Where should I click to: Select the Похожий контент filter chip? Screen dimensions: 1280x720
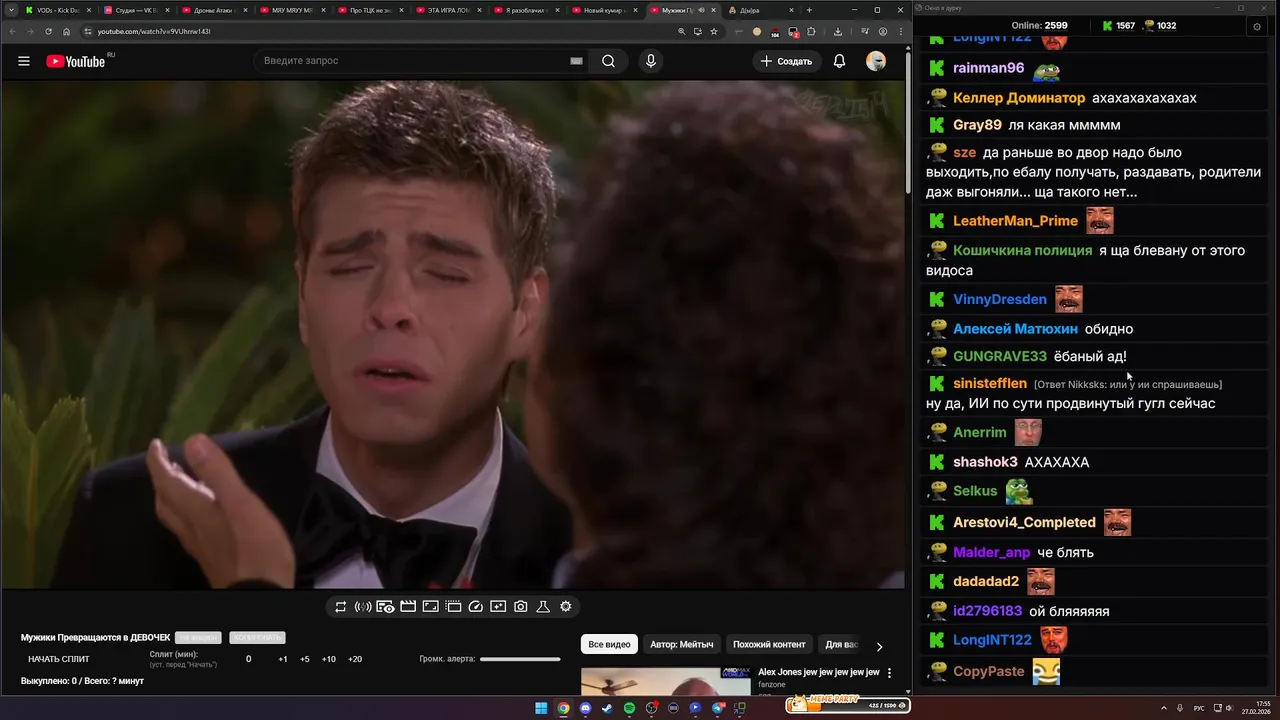[769, 645]
